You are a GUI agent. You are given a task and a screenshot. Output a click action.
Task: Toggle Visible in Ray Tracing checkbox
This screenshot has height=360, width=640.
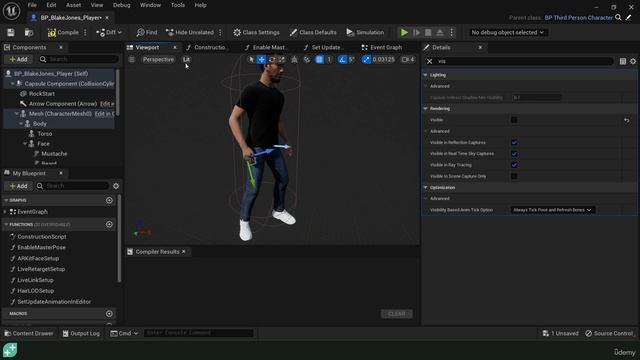click(514, 165)
